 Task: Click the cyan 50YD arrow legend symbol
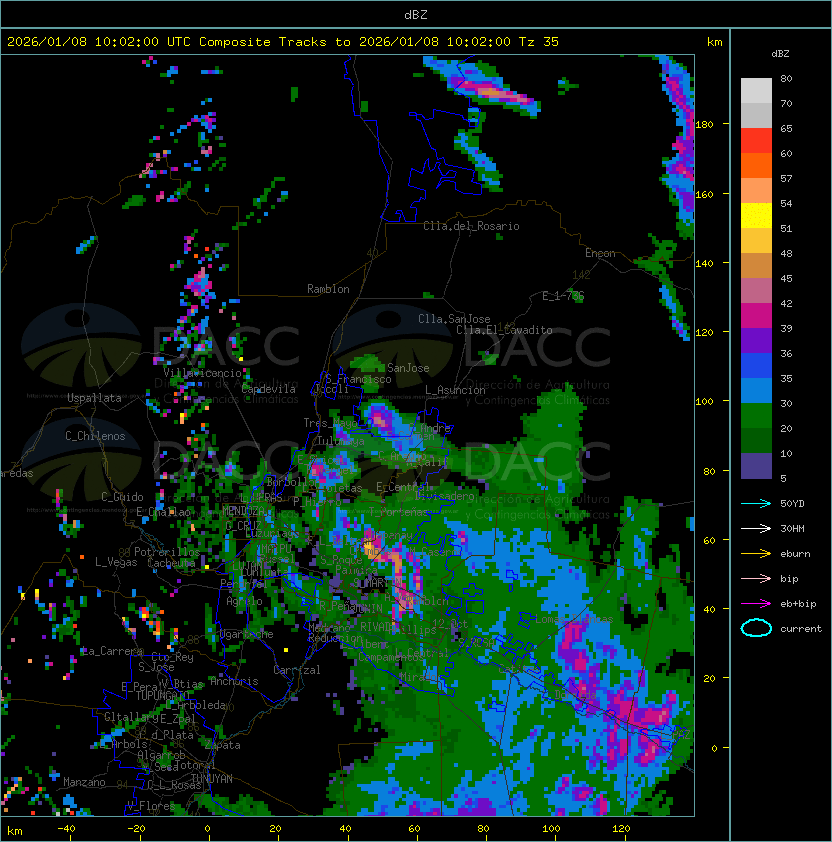[x=756, y=503]
